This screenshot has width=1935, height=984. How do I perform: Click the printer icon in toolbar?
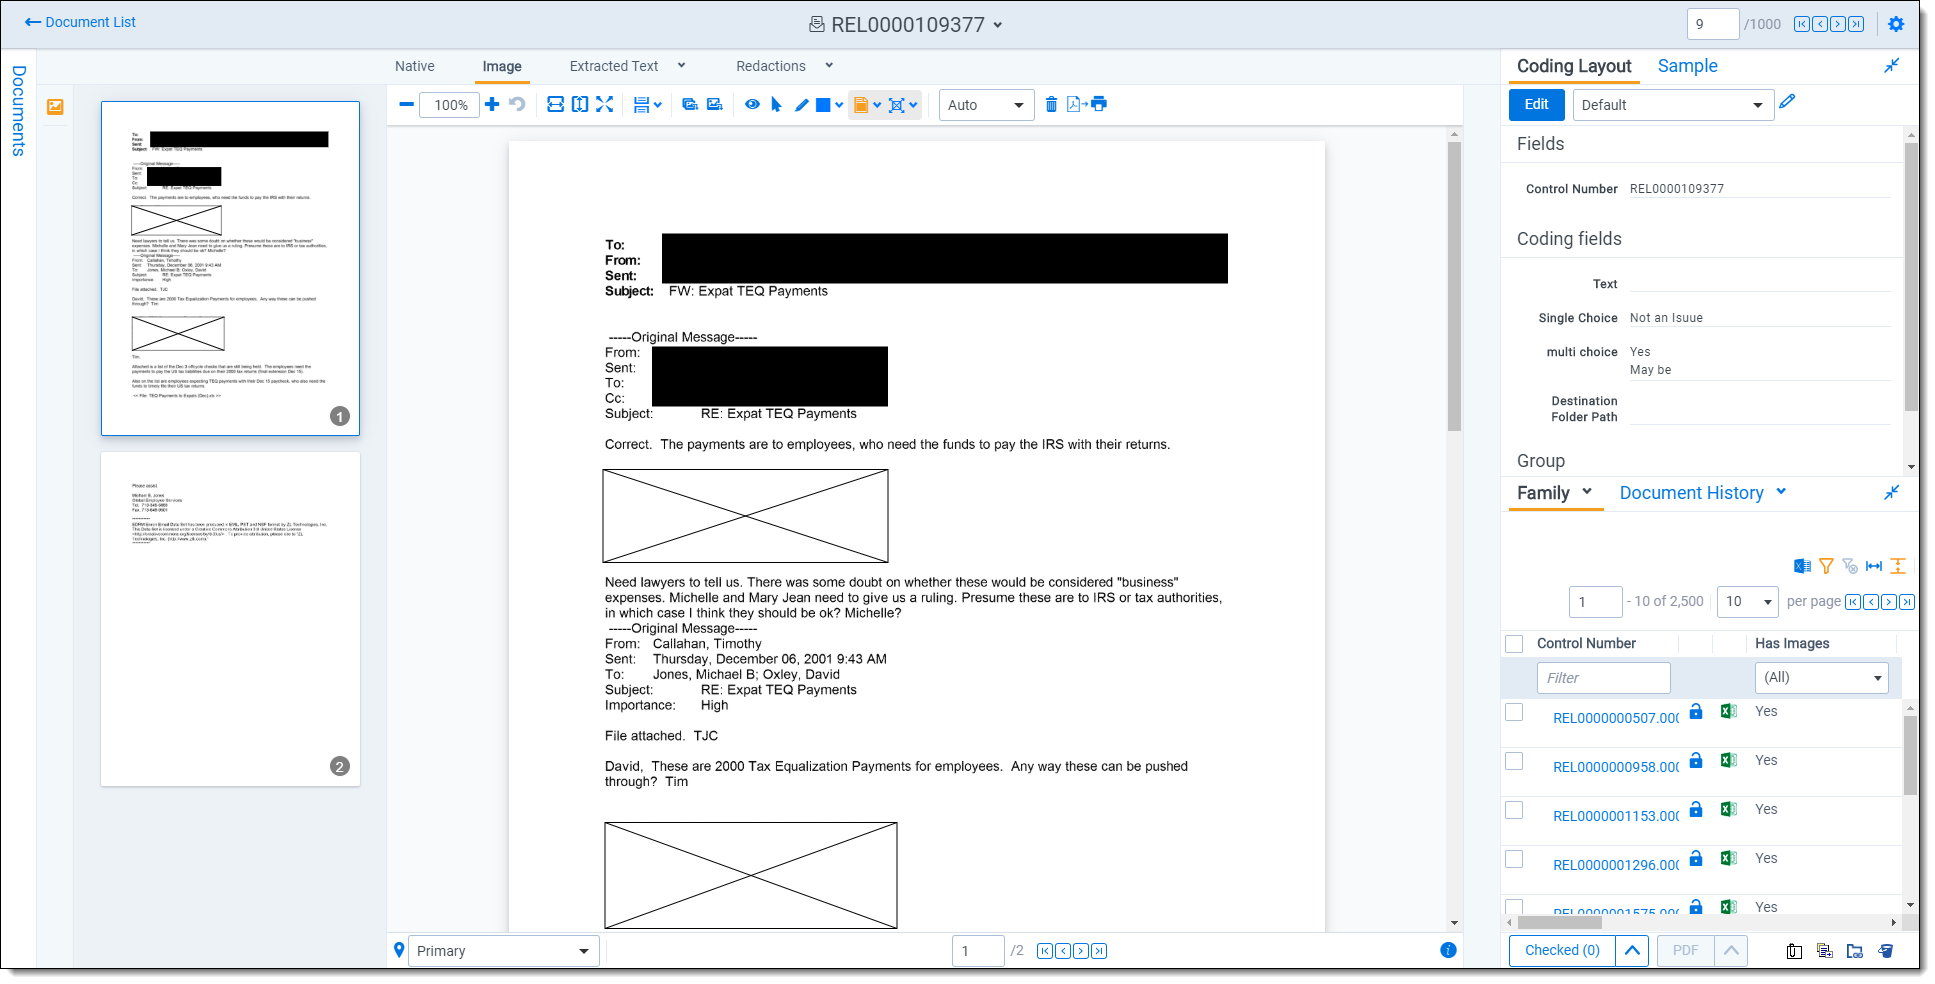coord(1099,104)
